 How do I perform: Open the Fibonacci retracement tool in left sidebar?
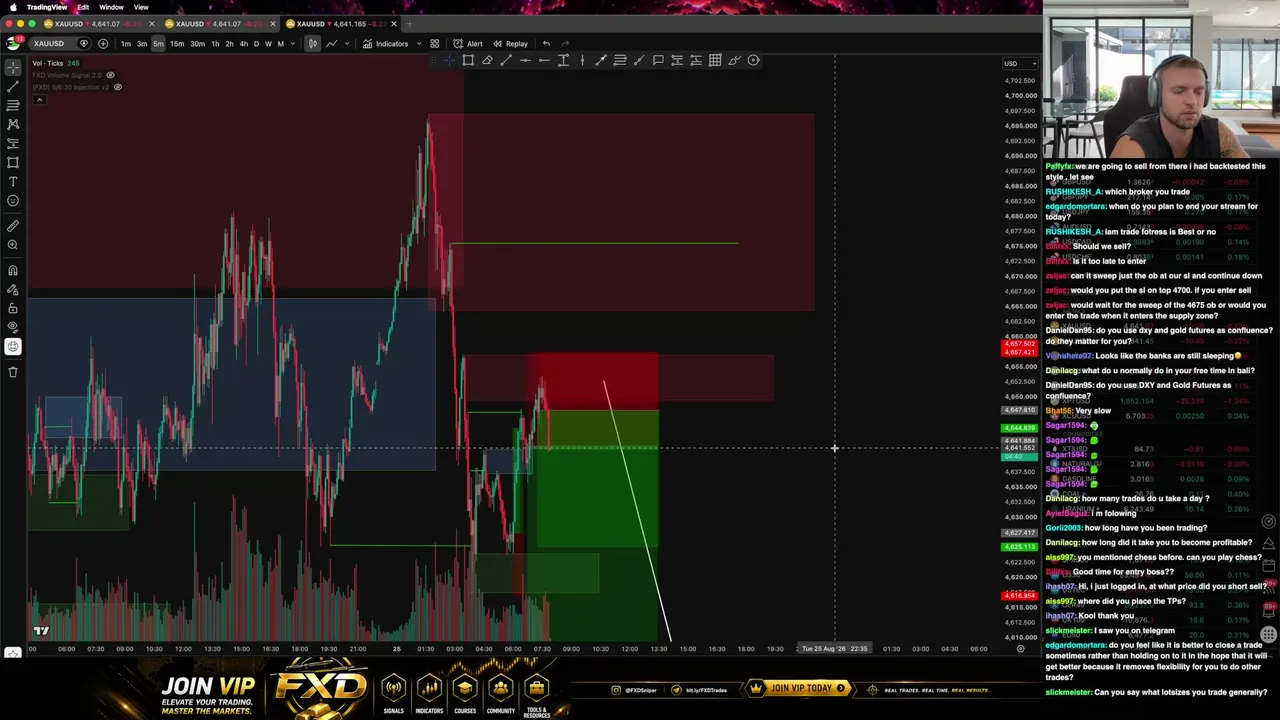click(13, 105)
